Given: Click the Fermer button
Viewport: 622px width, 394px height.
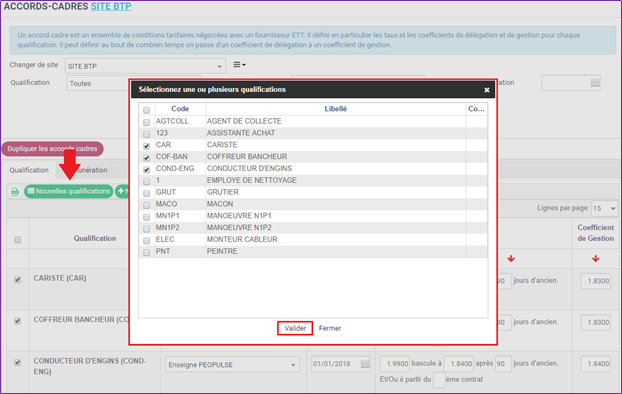Looking at the screenshot, I should point(330,328).
